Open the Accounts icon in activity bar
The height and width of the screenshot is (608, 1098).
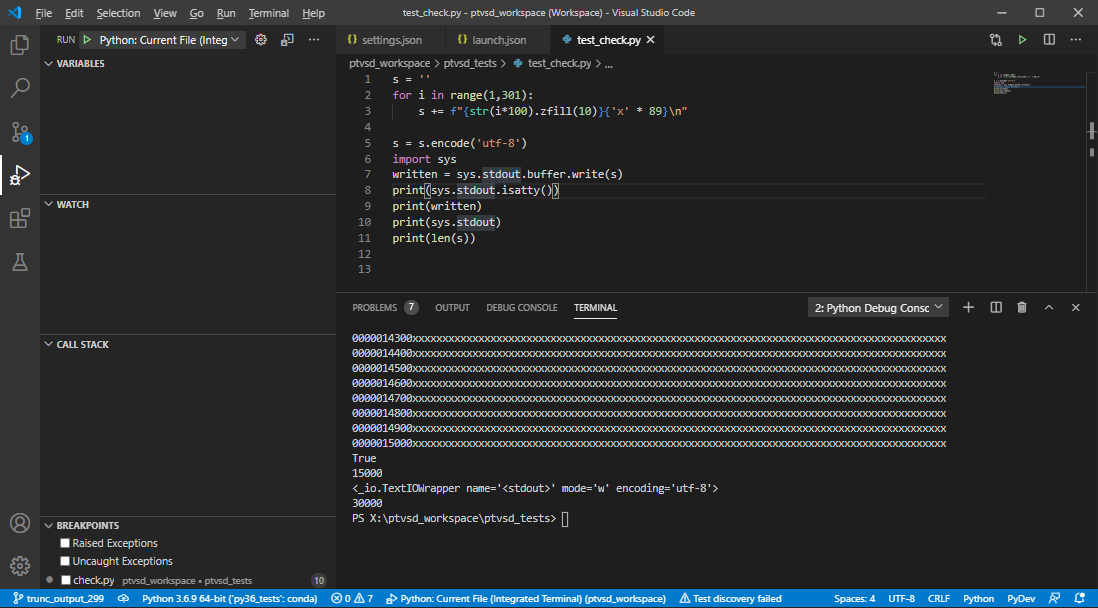coord(20,523)
